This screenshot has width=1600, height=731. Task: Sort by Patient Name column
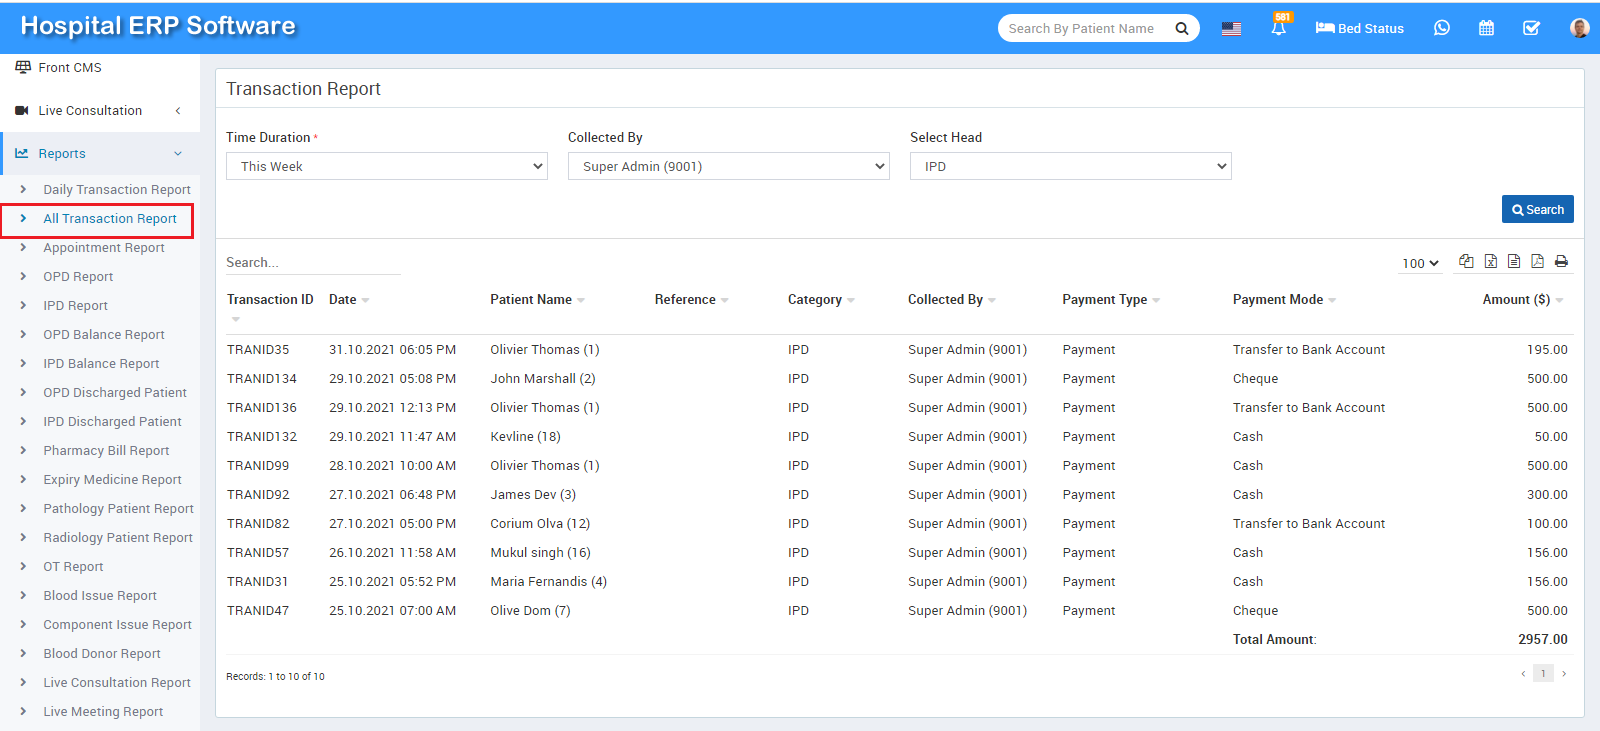(x=537, y=299)
